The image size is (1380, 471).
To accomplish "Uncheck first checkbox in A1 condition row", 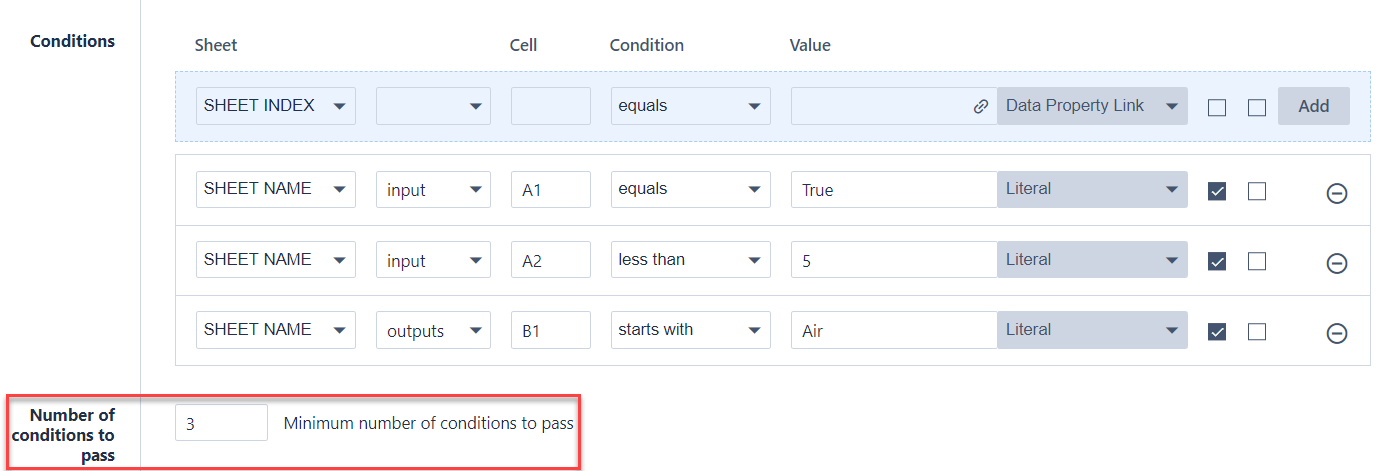I will coord(1217,191).
